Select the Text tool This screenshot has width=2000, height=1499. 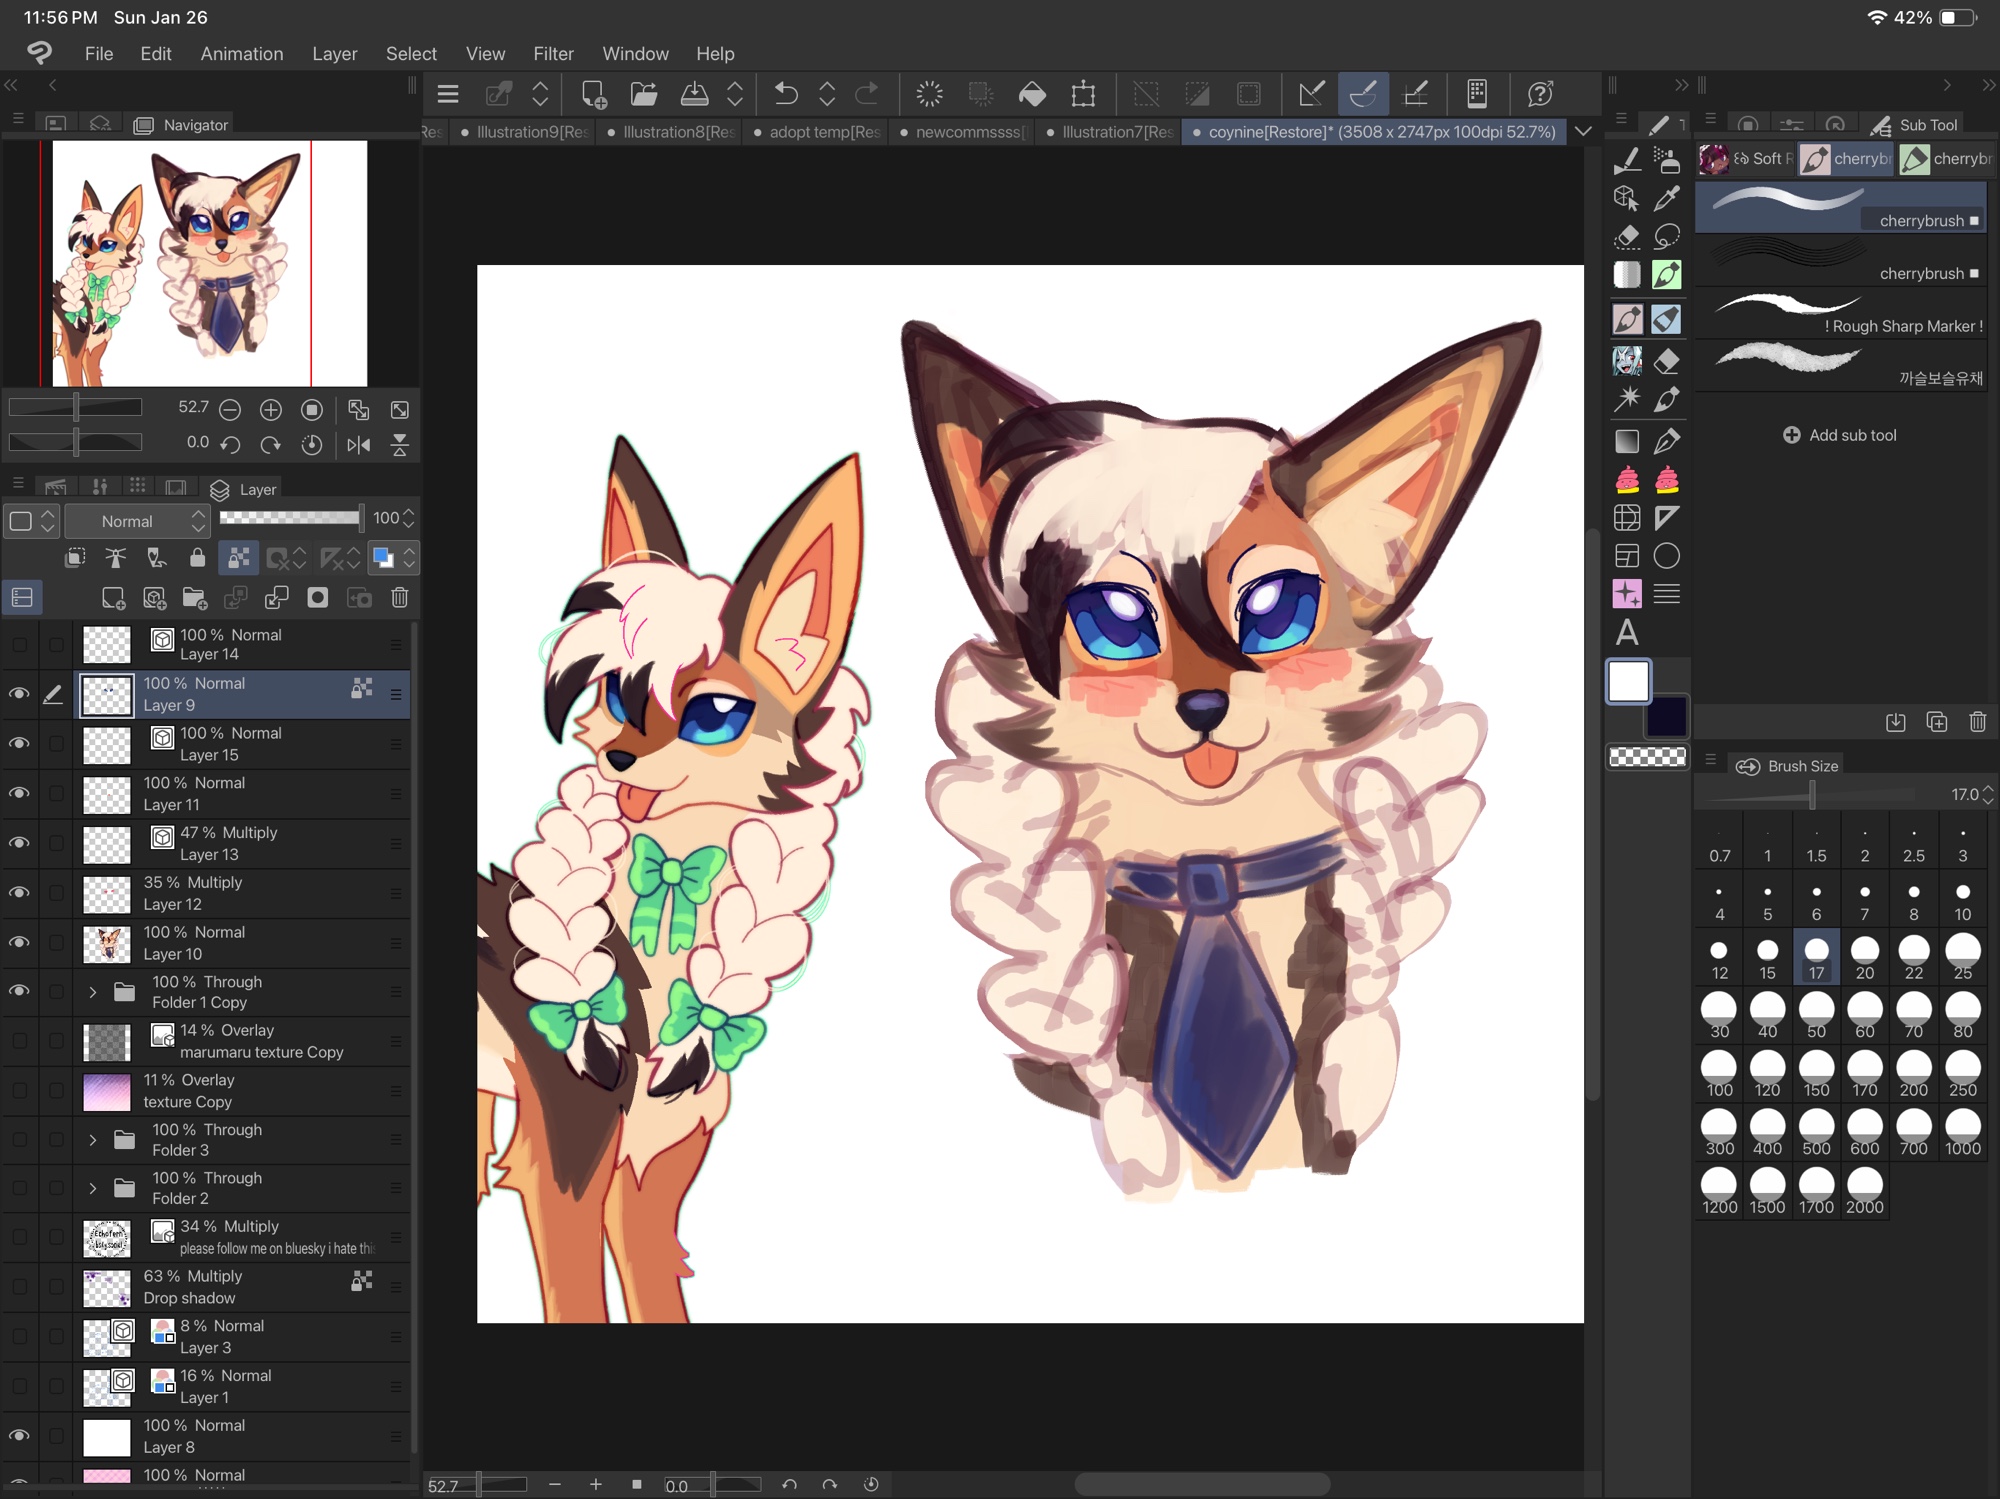click(x=1627, y=633)
